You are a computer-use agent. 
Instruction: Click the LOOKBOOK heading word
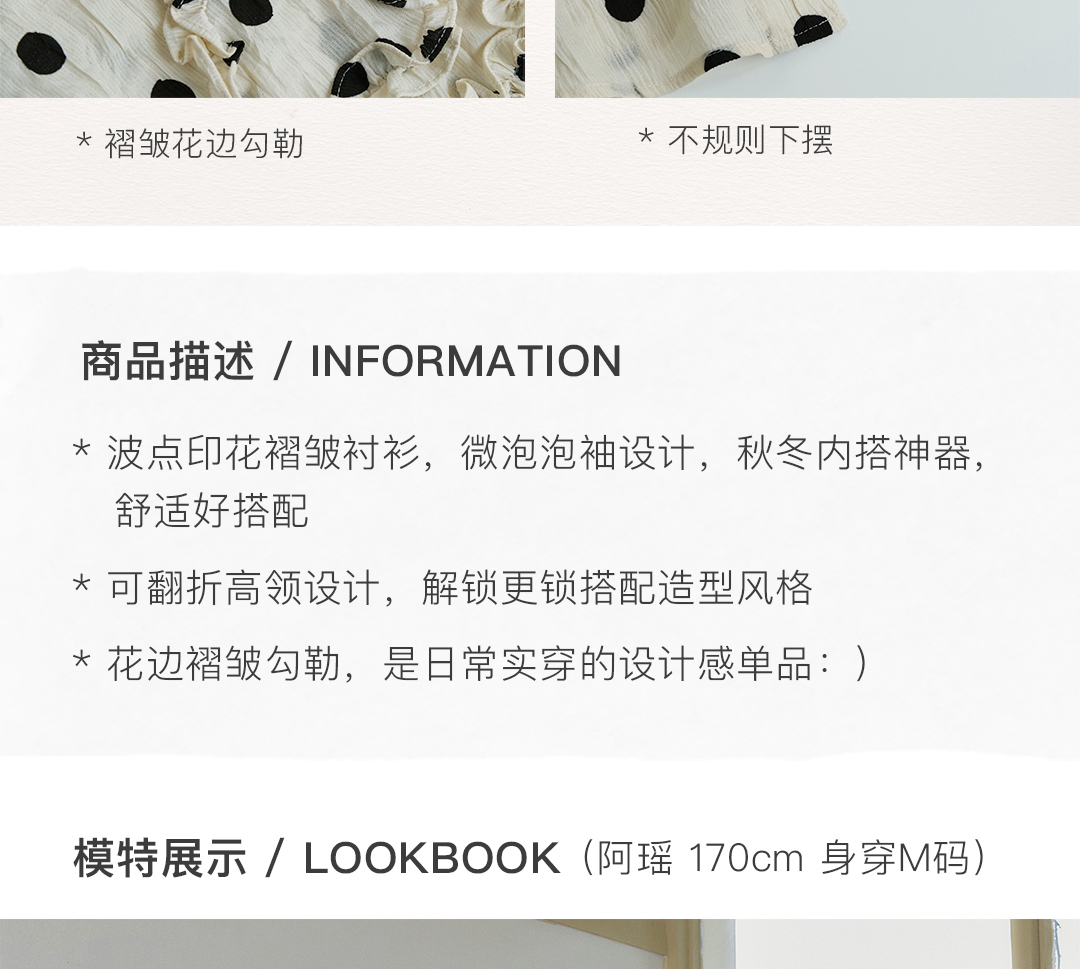click(432, 858)
